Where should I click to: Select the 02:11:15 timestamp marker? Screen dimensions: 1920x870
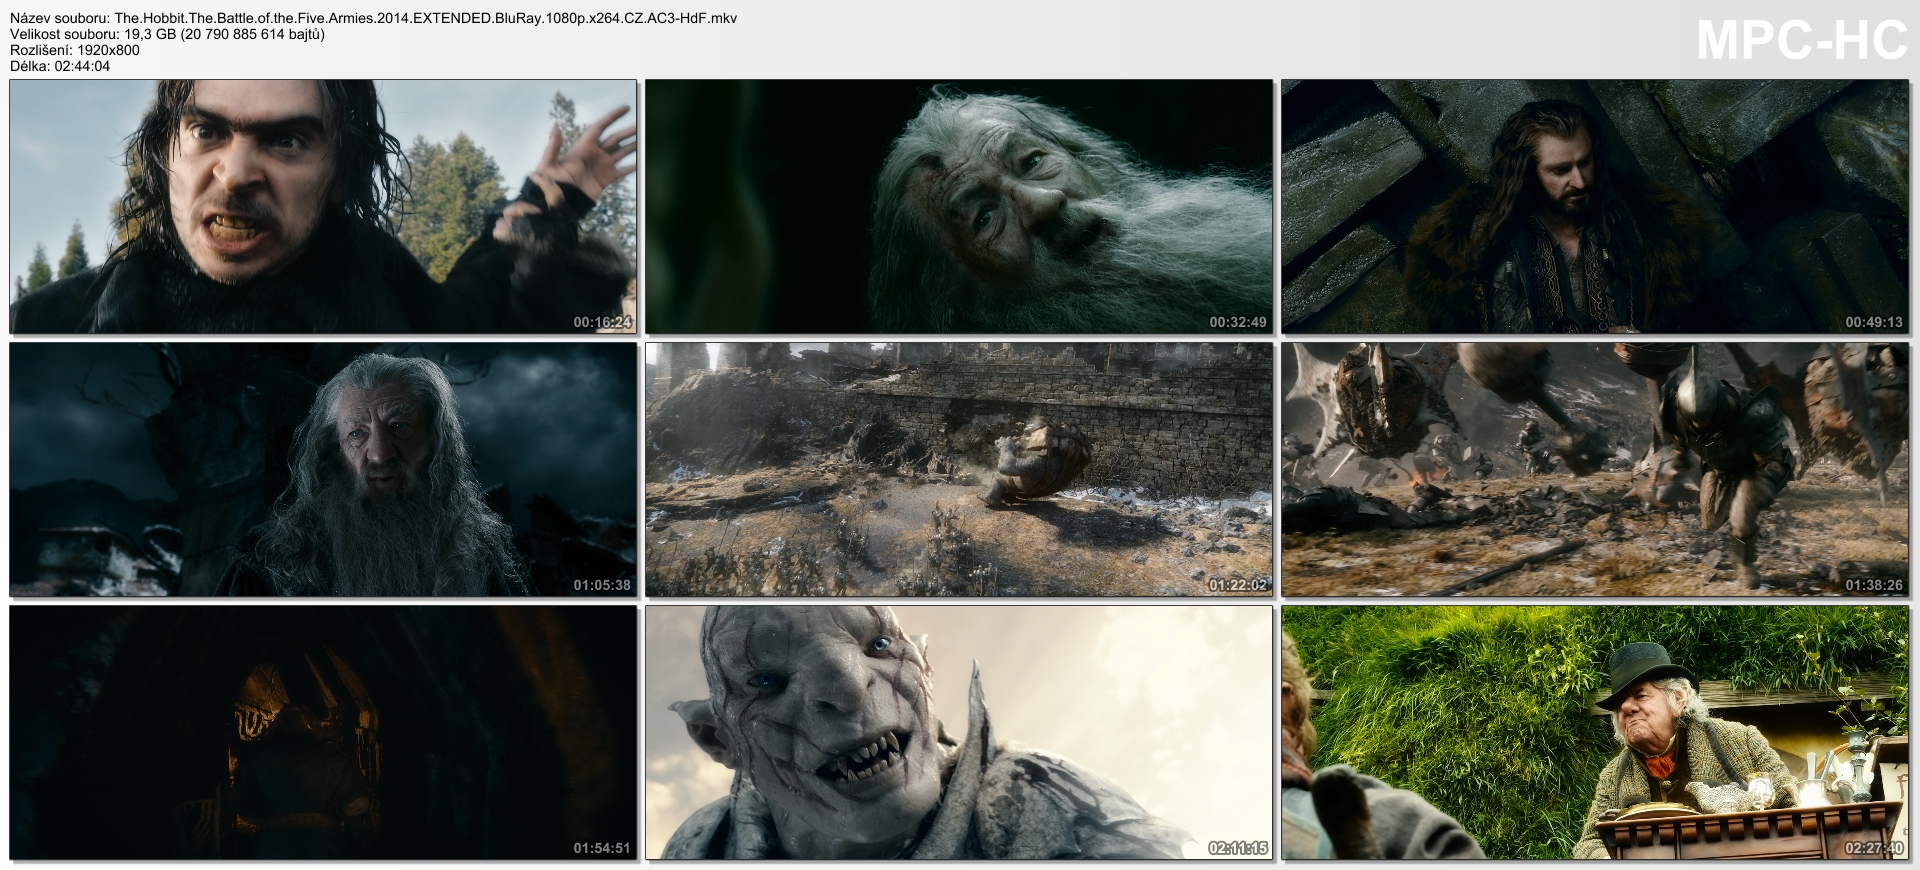click(x=1238, y=848)
